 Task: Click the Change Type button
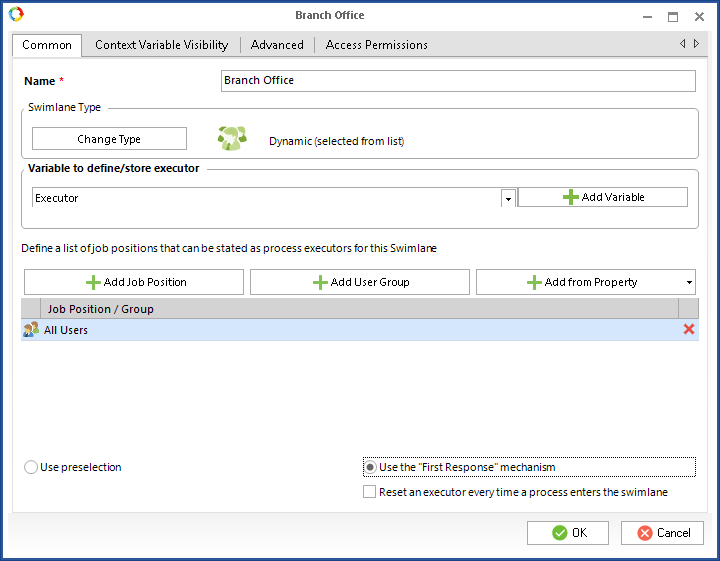[x=109, y=139]
